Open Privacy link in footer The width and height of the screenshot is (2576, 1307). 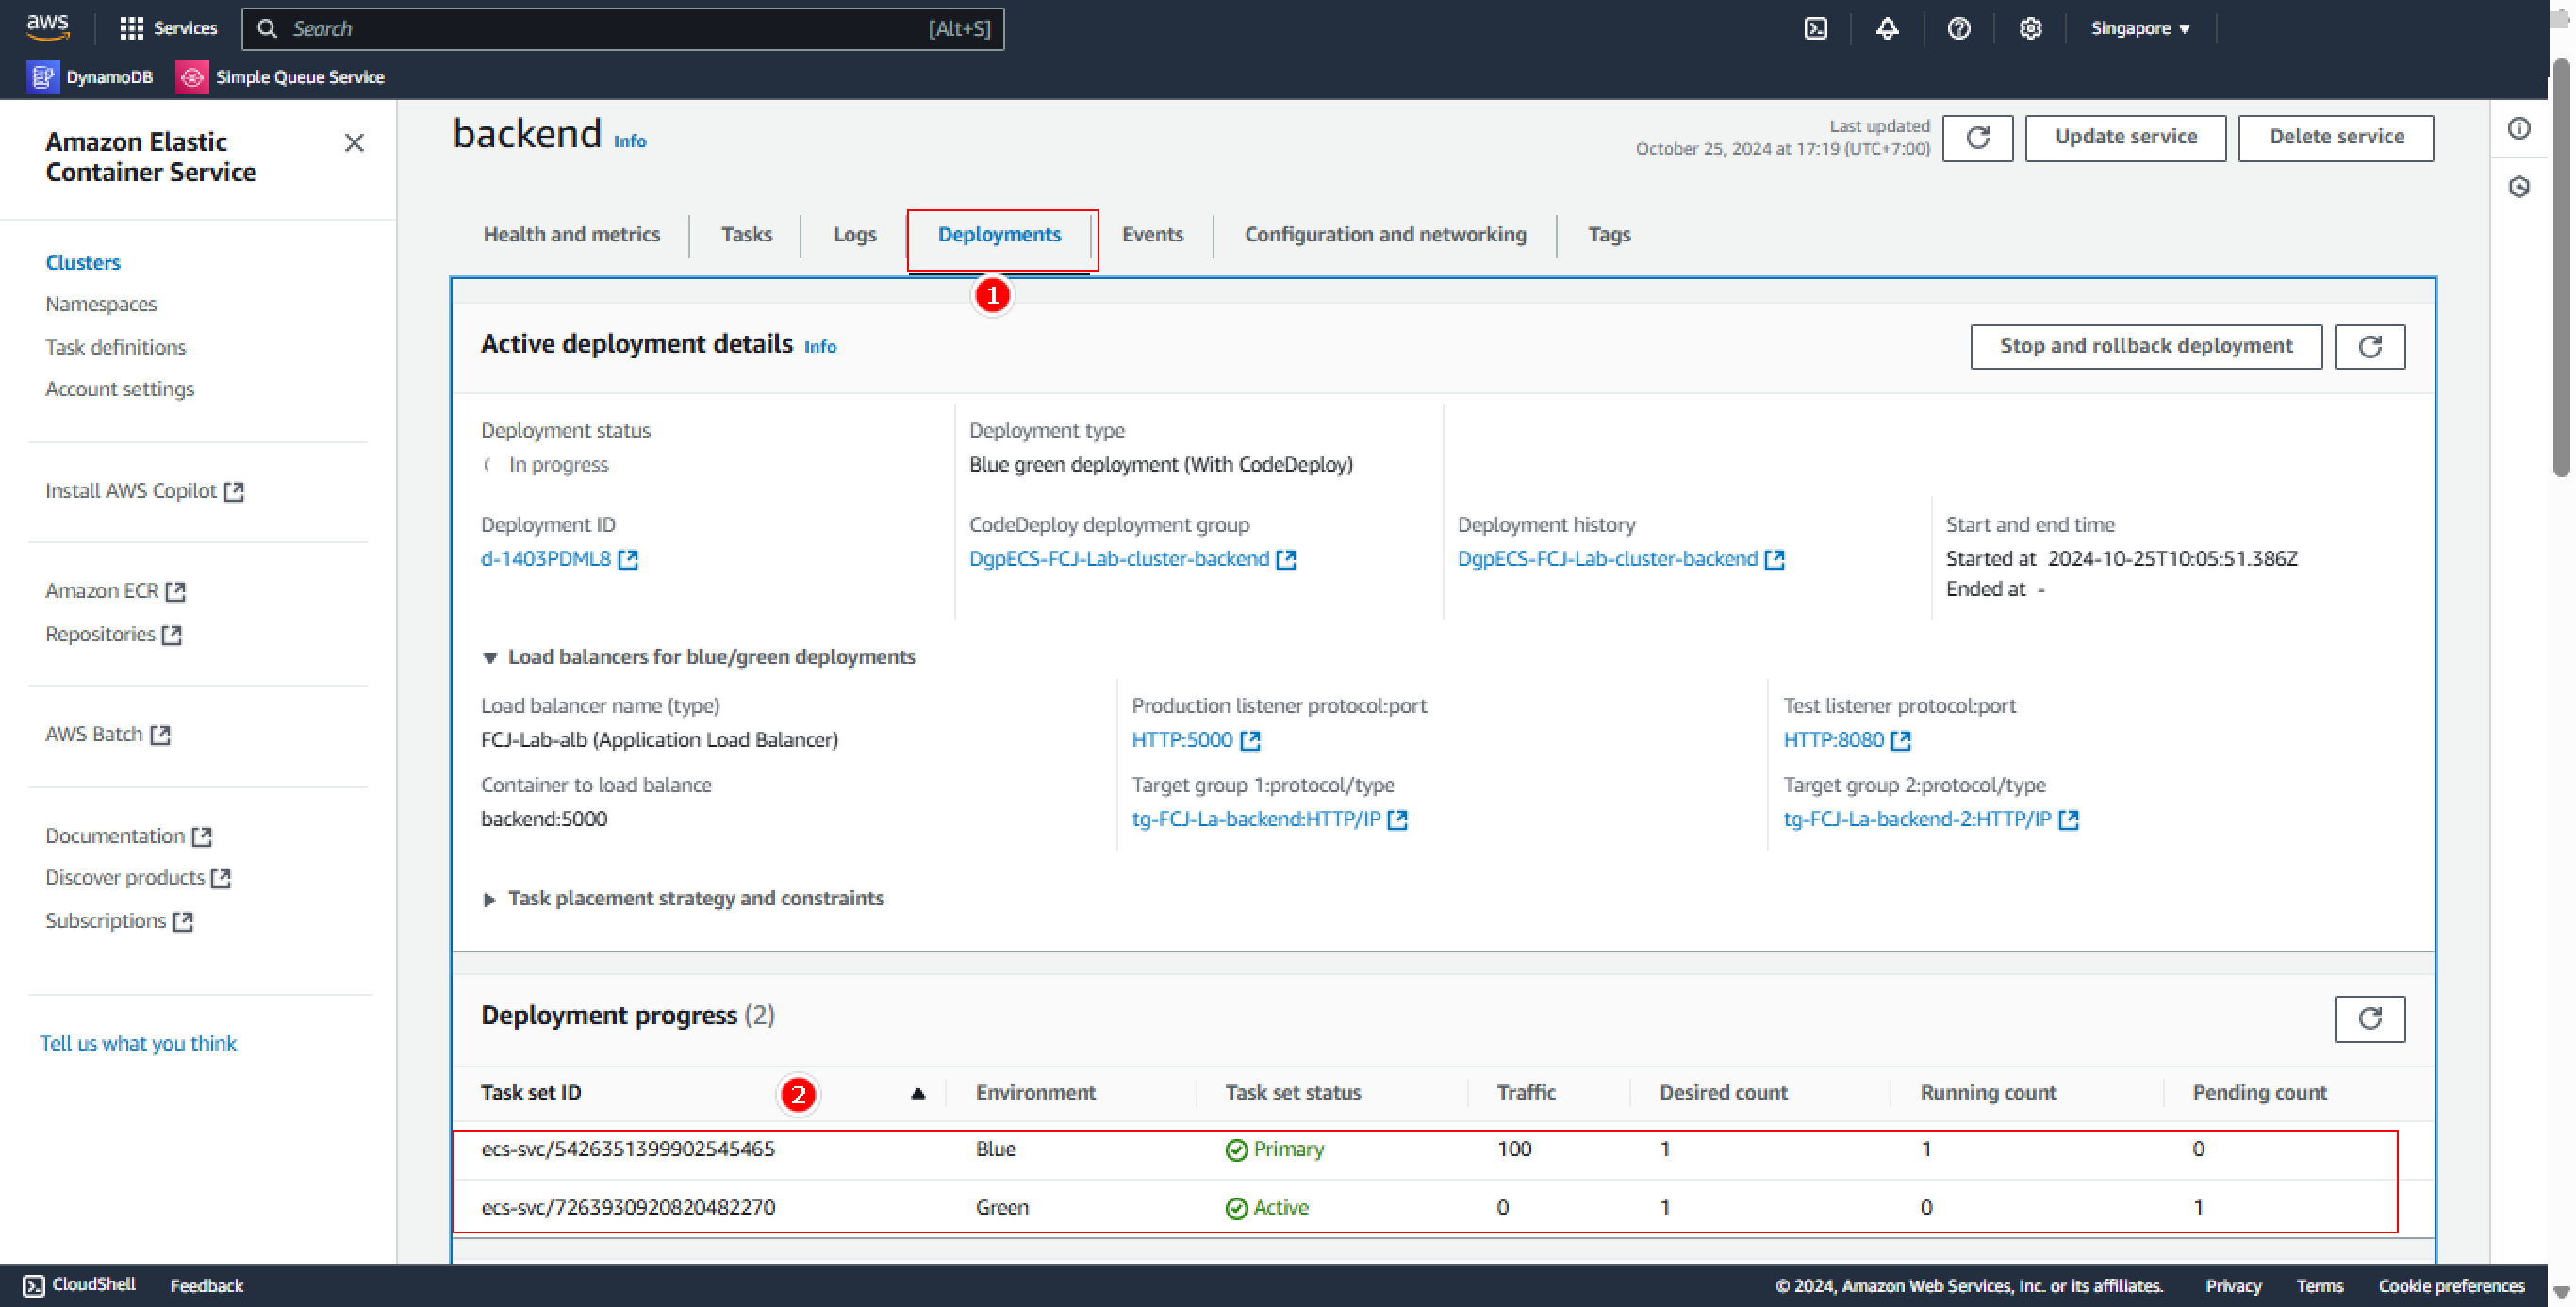click(2233, 1285)
